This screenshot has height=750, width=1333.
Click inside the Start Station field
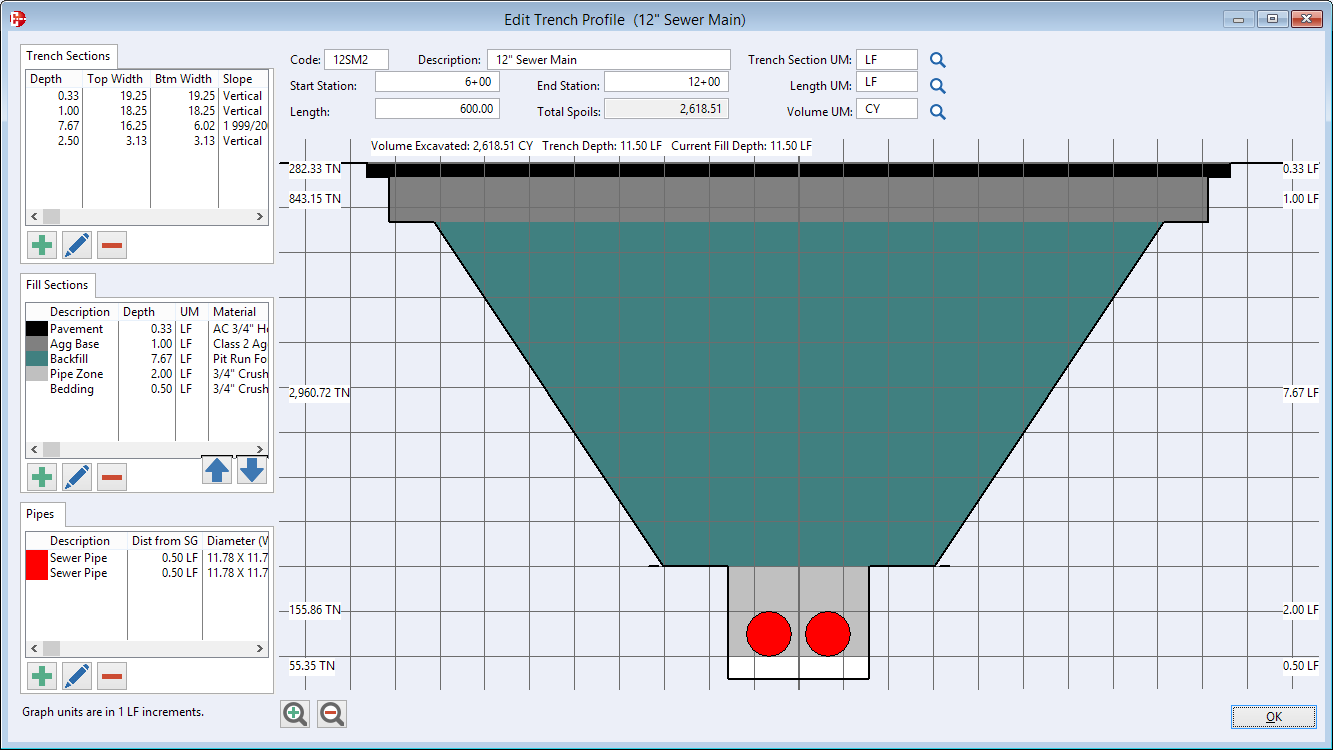[x=437, y=81]
